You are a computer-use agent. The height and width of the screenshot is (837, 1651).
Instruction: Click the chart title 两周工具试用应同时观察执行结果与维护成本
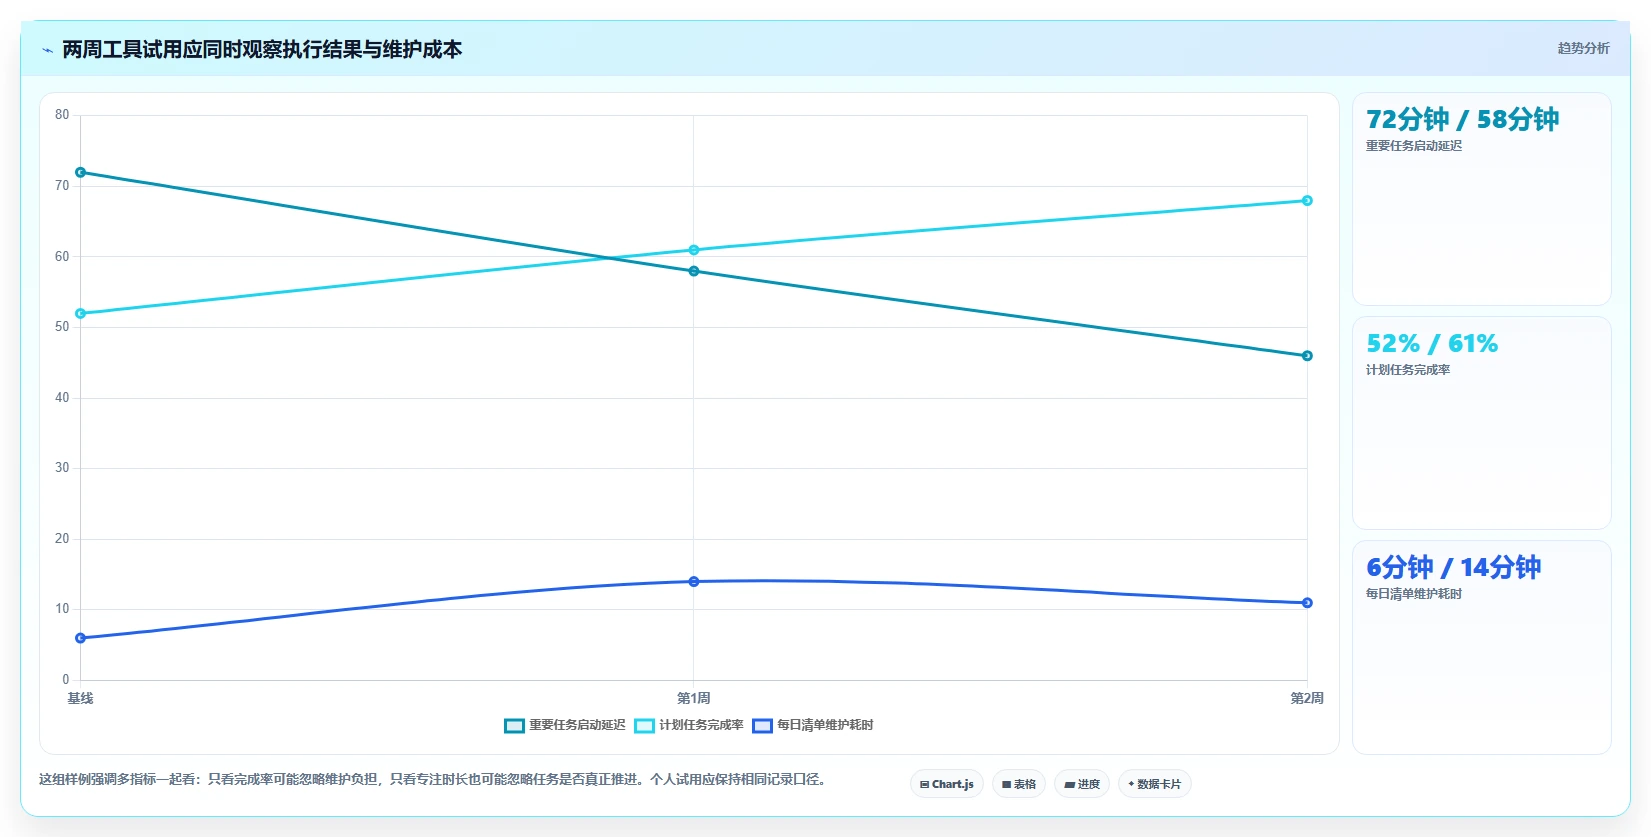[262, 50]
